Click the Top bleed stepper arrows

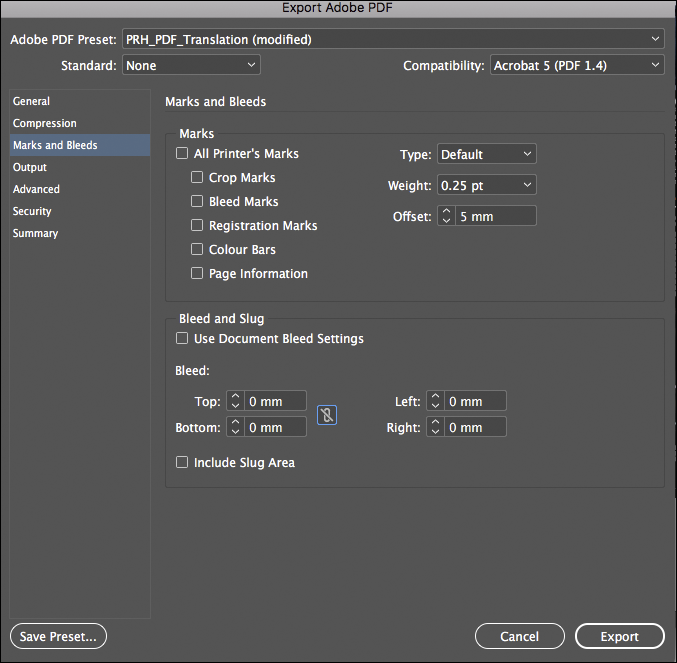coord(235,401)
